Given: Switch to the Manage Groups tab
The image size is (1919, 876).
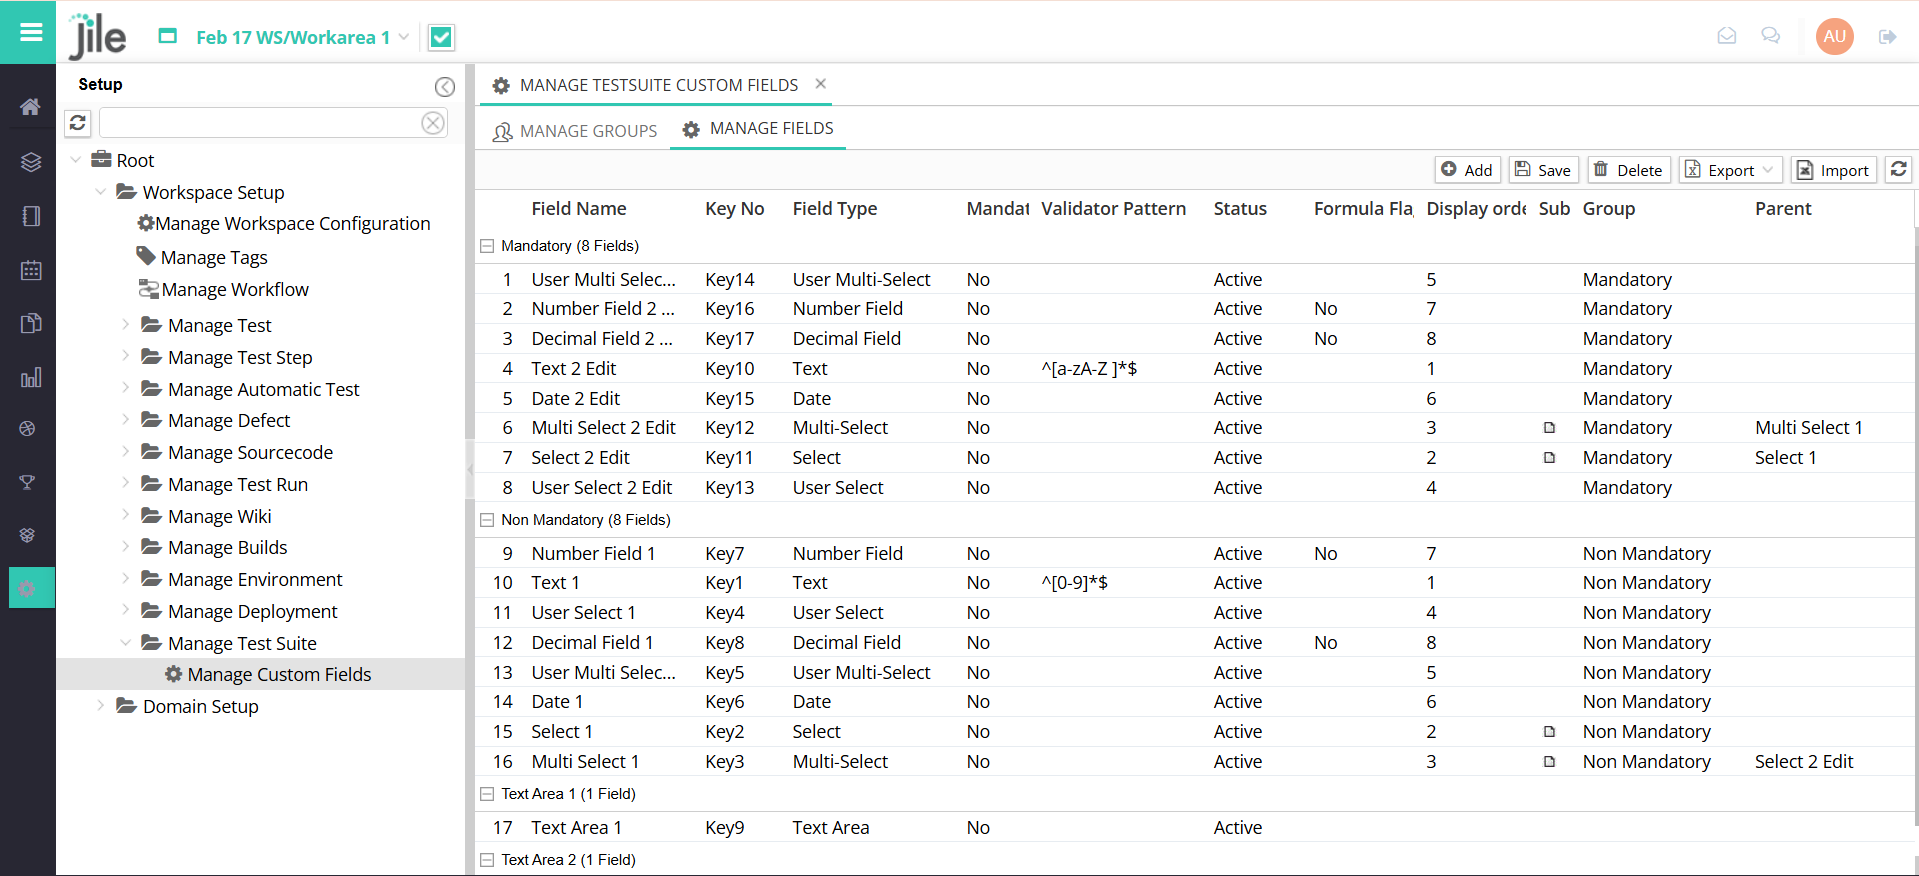Looking at the screenshot, I should [575, 131].
